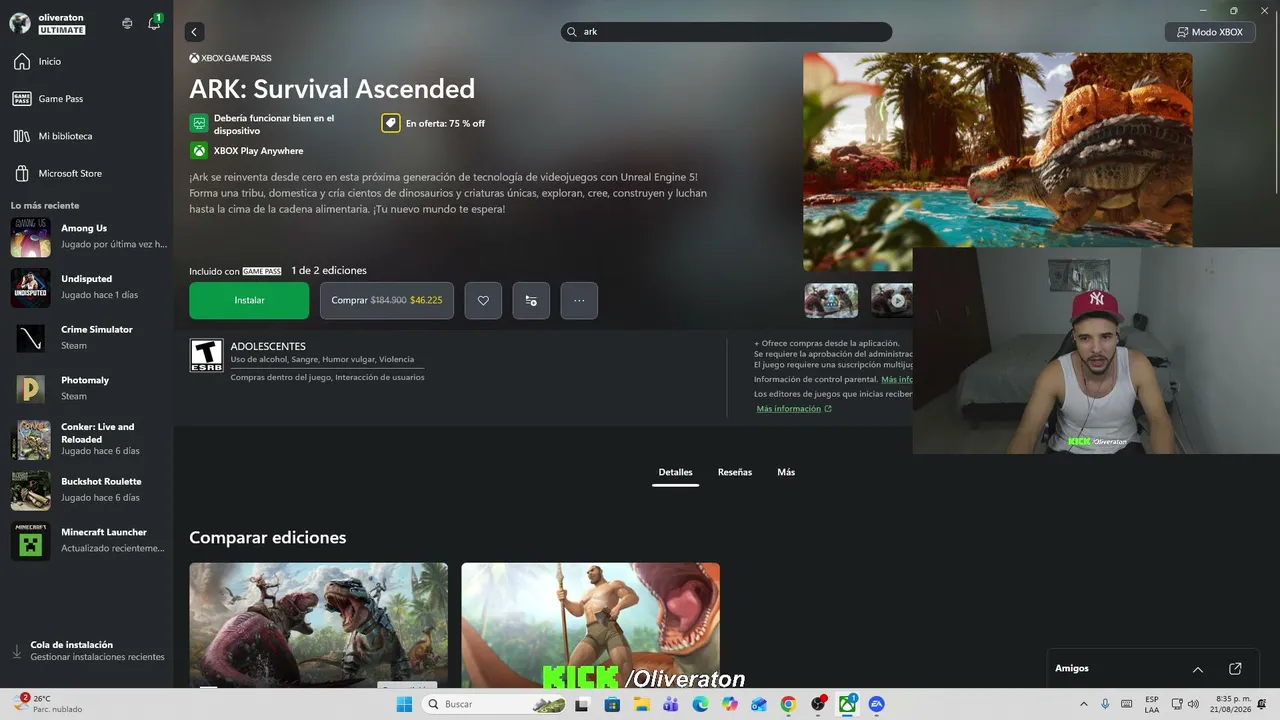Click the En oferta: 75 % off tag
Viewport: 1280px width, 720px height.
[x=434, y=123]
